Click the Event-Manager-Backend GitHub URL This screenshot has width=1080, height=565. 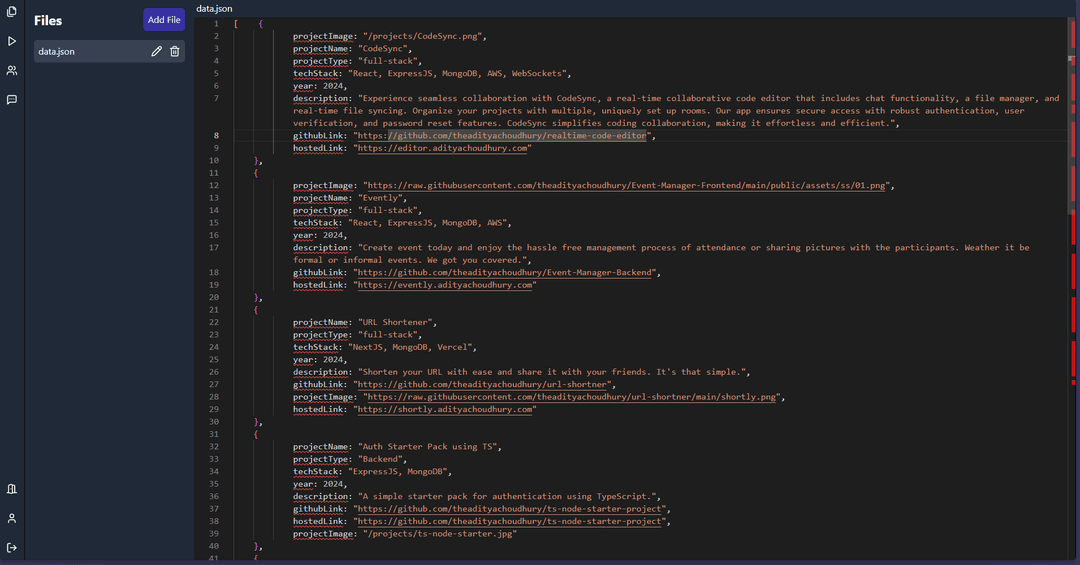(x=506, y=272)
